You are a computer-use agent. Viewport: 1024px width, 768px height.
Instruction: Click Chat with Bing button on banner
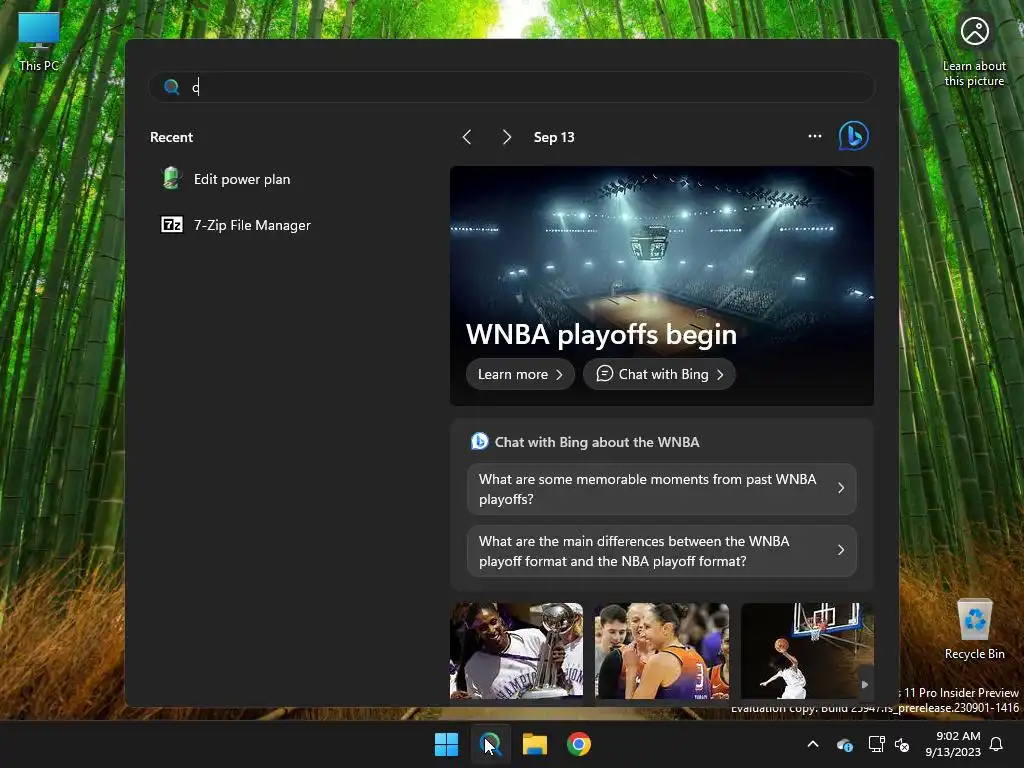(x=659, y=374)
